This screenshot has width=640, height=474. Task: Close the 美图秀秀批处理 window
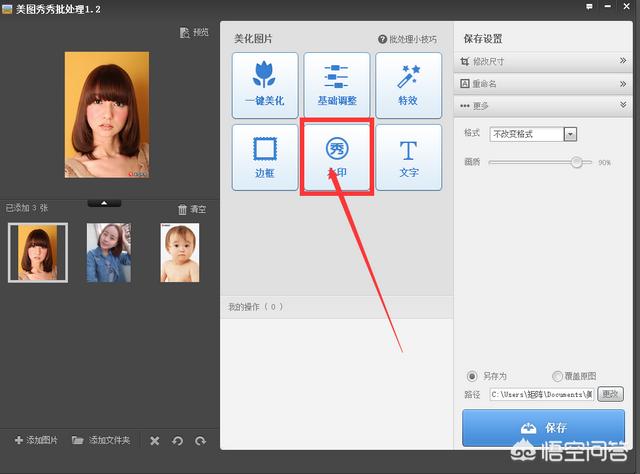point(627,6)
